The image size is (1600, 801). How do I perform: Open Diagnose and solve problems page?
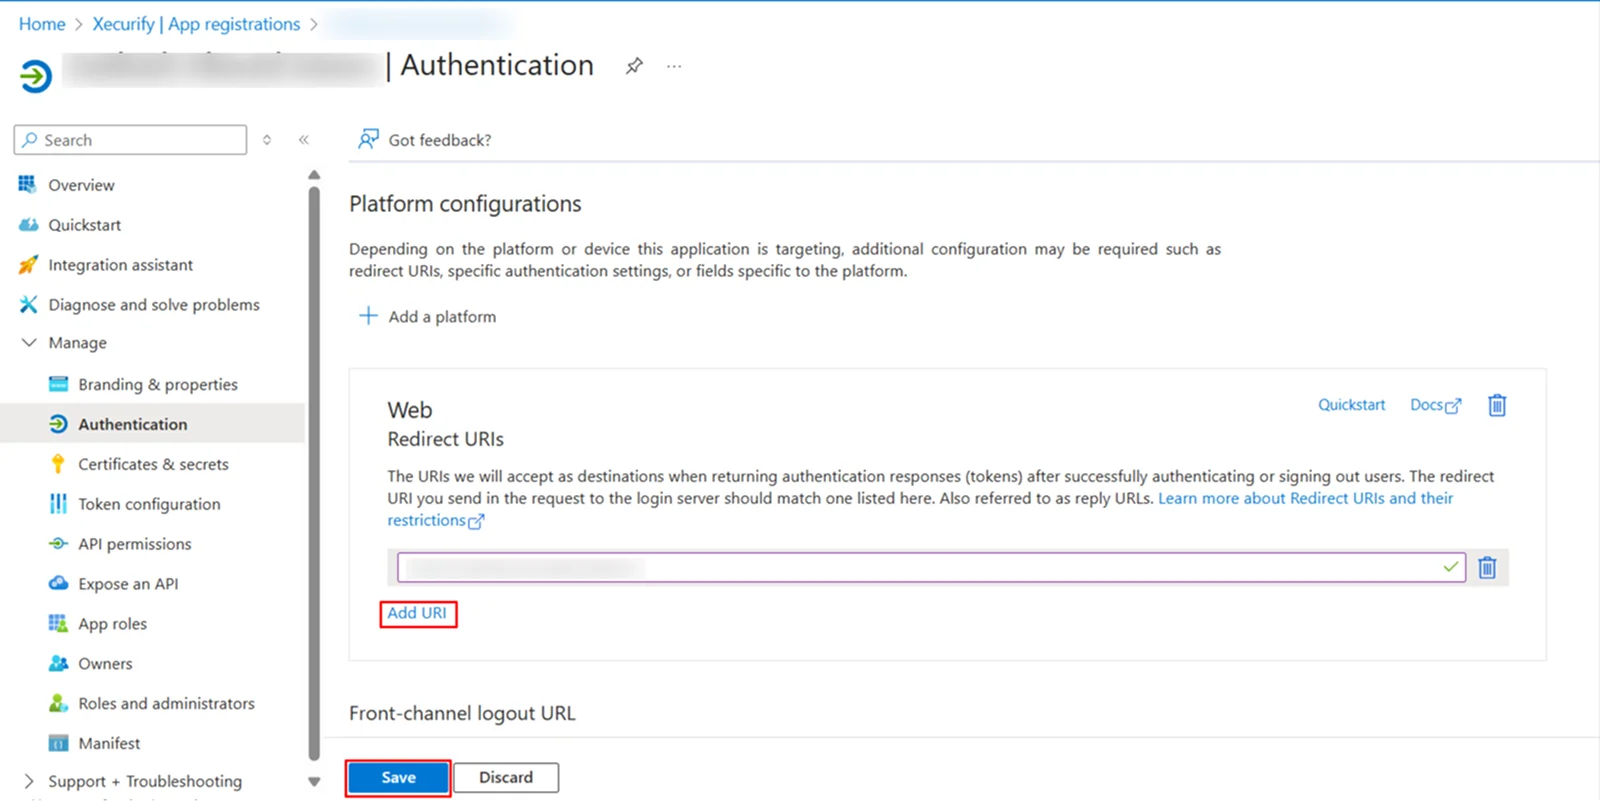153,305
